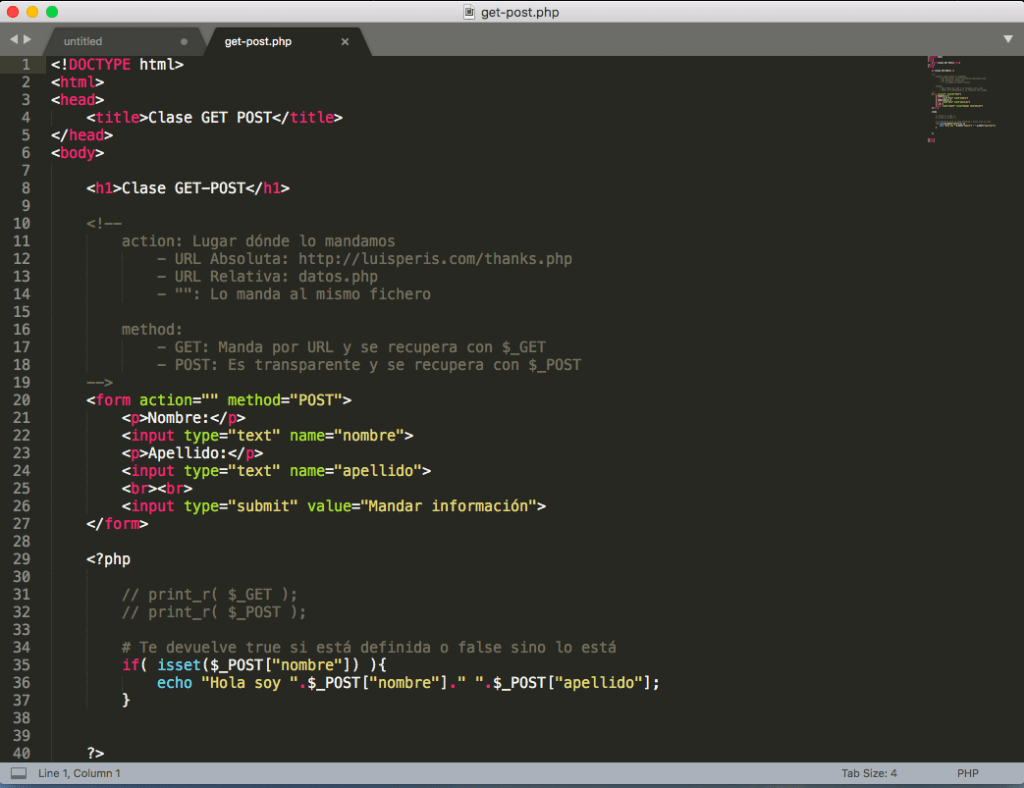Open the tab list dropdown arrow
1024x788 pixels.
pyautogui.click(x=1008, y=39)
